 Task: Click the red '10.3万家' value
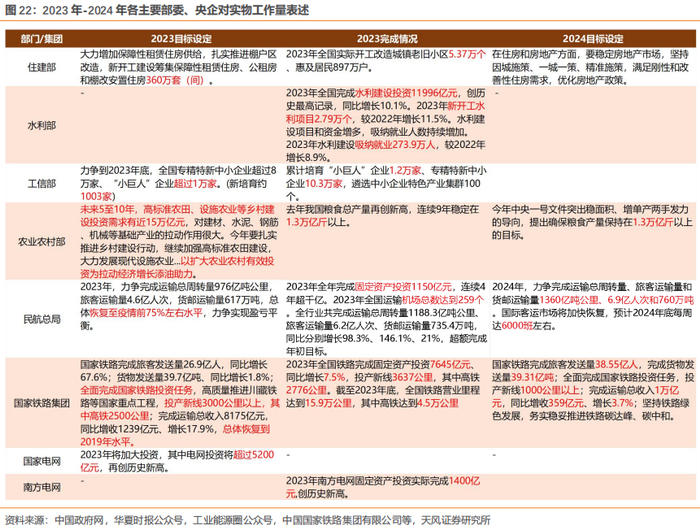tap(324, 184)
